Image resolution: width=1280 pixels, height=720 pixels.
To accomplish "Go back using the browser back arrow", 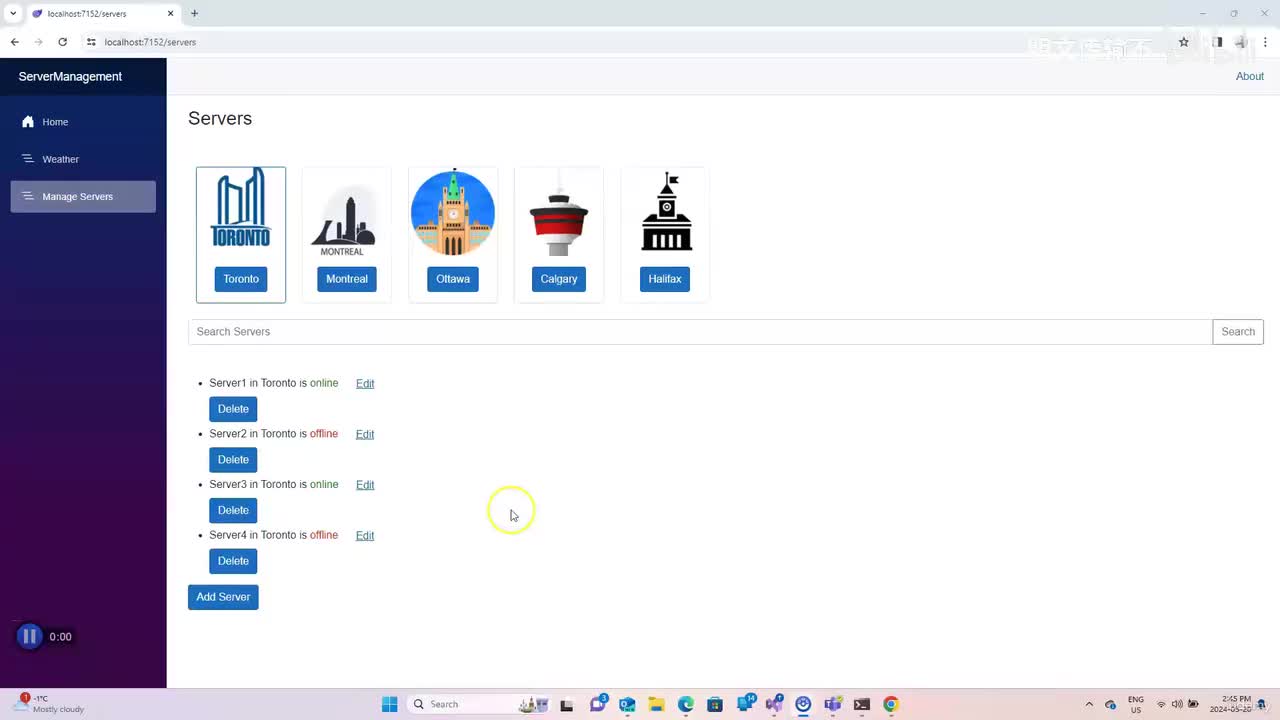I will tap(15, 42).
